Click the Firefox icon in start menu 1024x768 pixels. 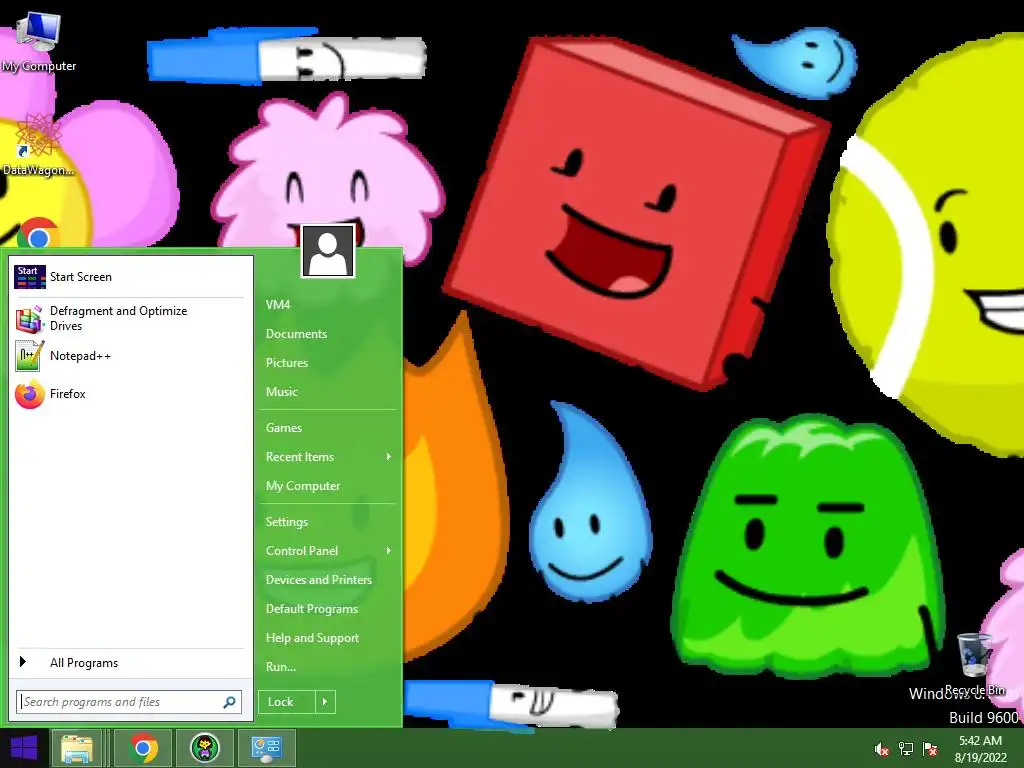coord(29,394)
